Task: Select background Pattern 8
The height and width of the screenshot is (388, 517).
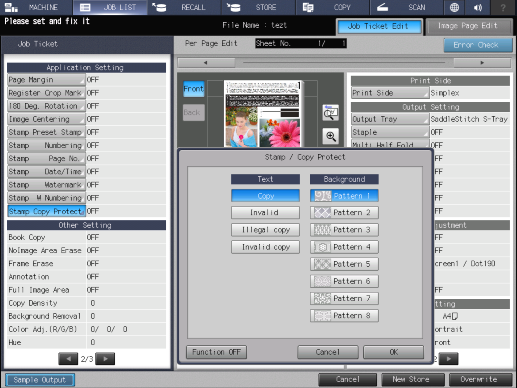Action: (x=344, y=316)
